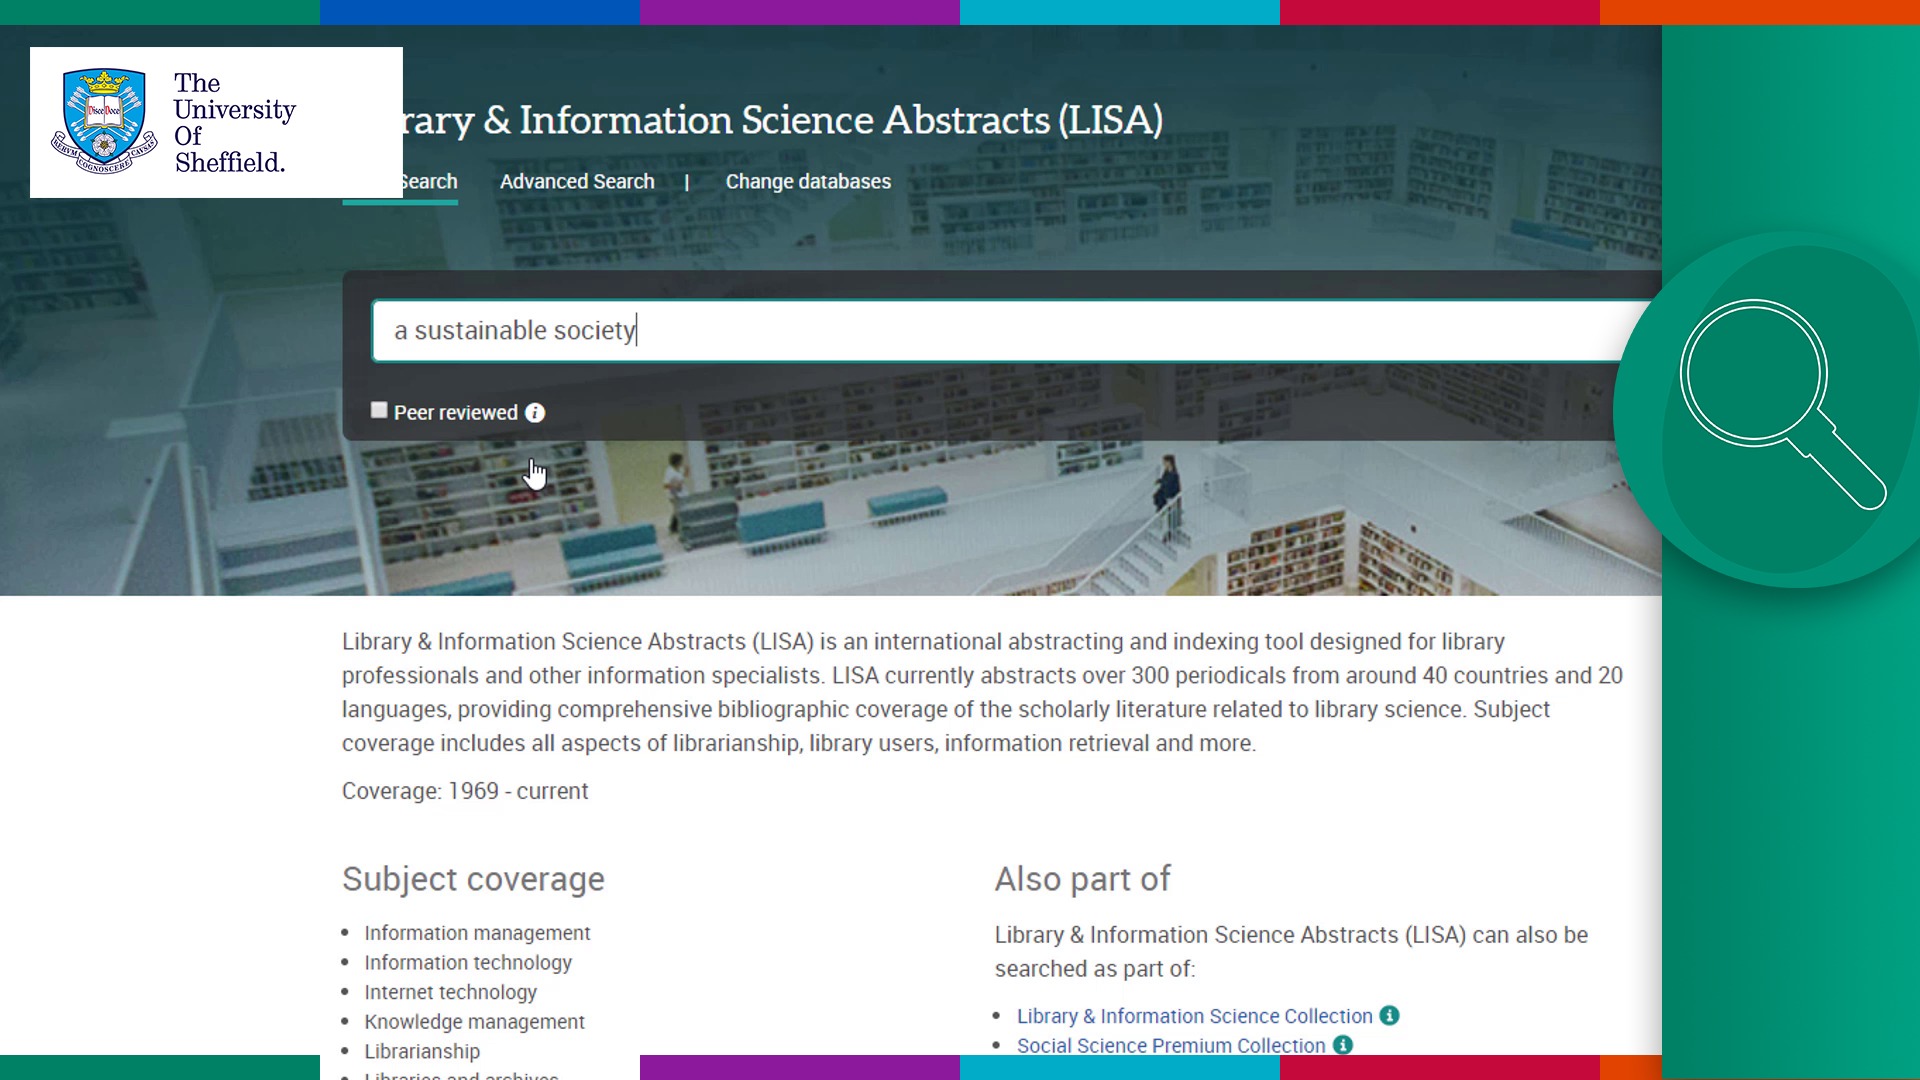
Task: Click the Subject coverage heading
Action: (x=473, y=879)
